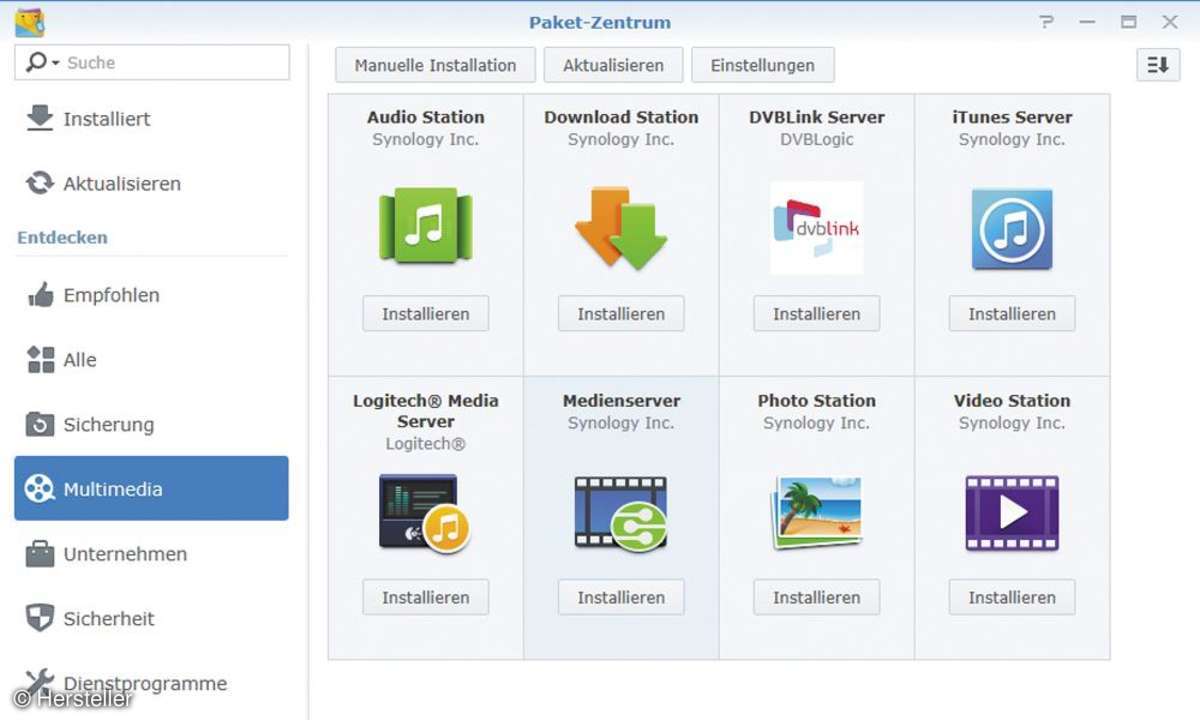Image resolution: width=1200 pixels, height=720 pixels.
Task: Install the Logitech Media Server package
Action: click(x=425, y=597)
